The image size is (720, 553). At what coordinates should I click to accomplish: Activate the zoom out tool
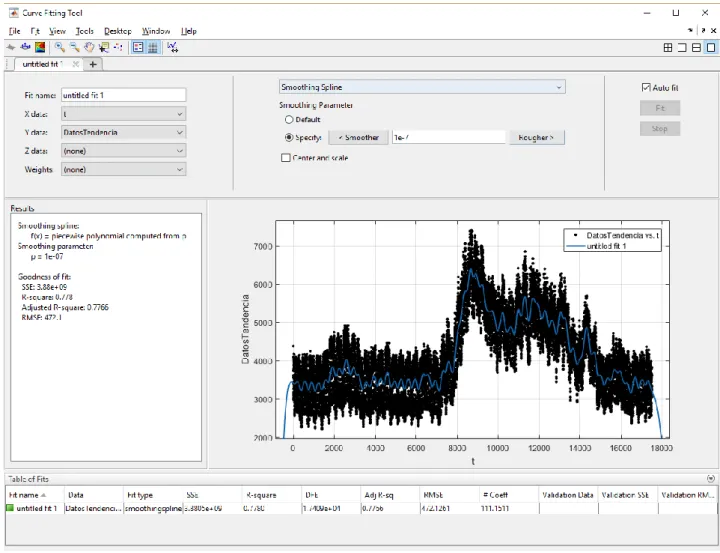[74, 47]
